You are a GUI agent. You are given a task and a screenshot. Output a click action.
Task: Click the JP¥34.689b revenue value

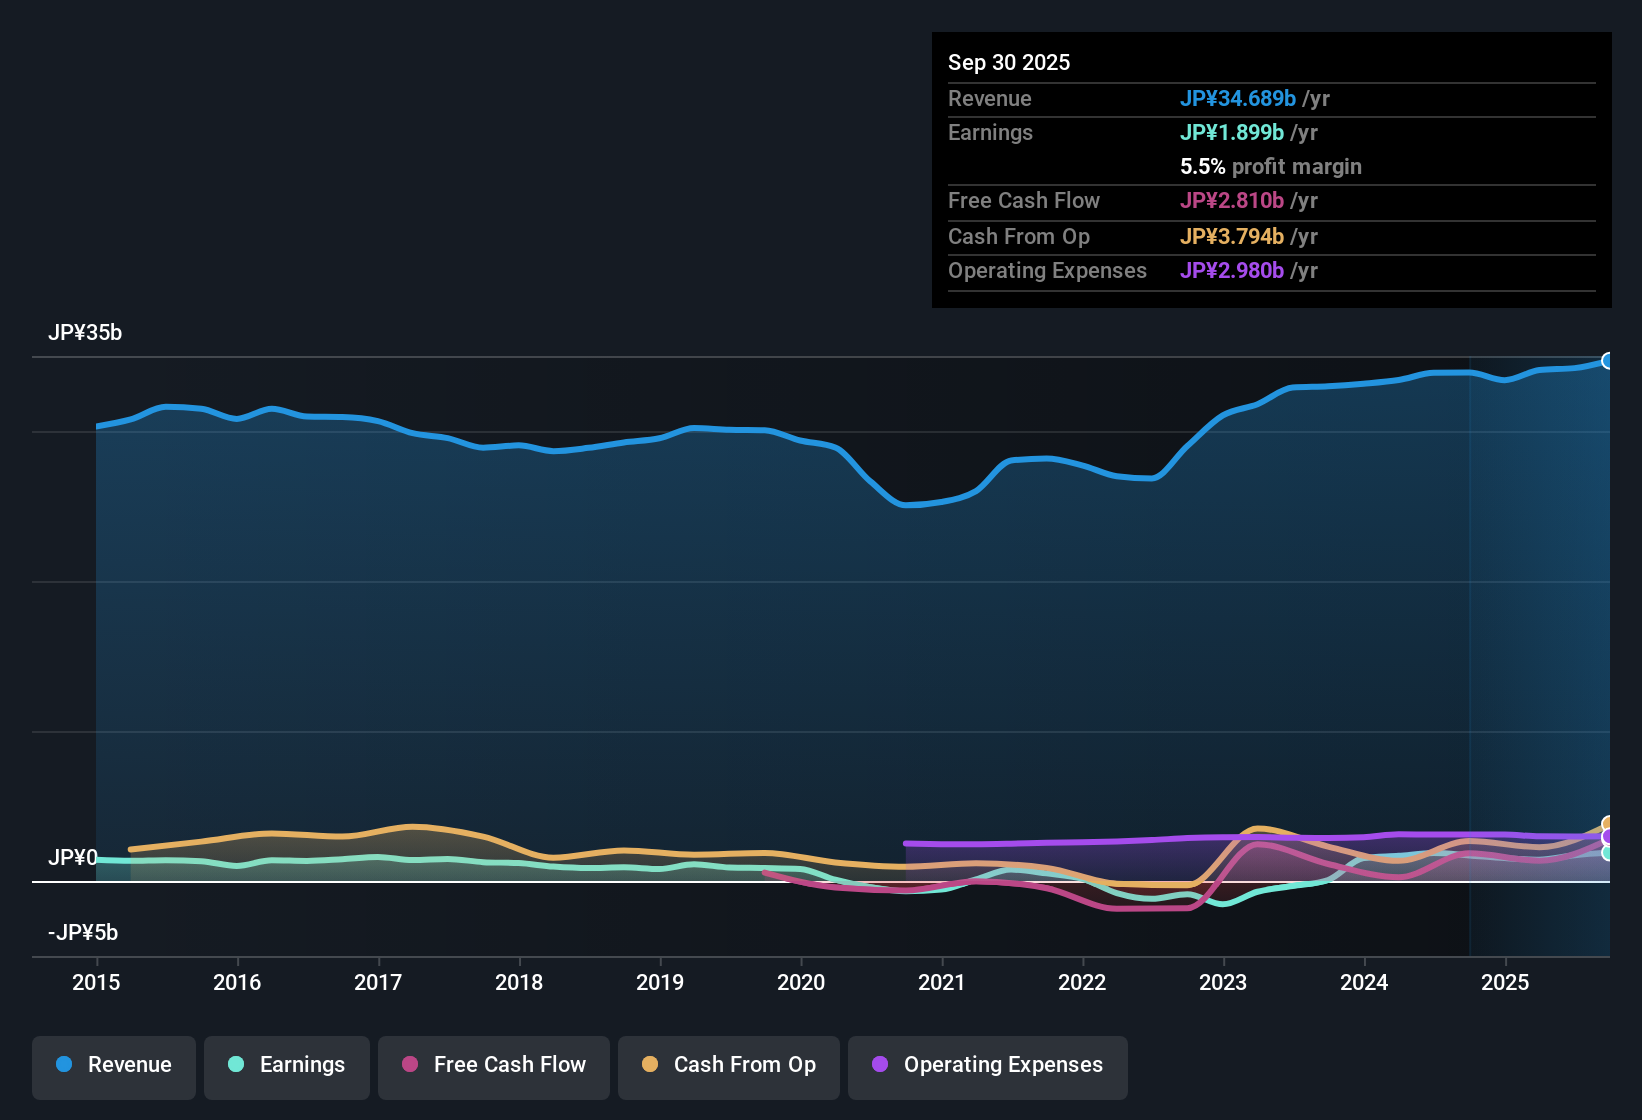pos(1238,99)
